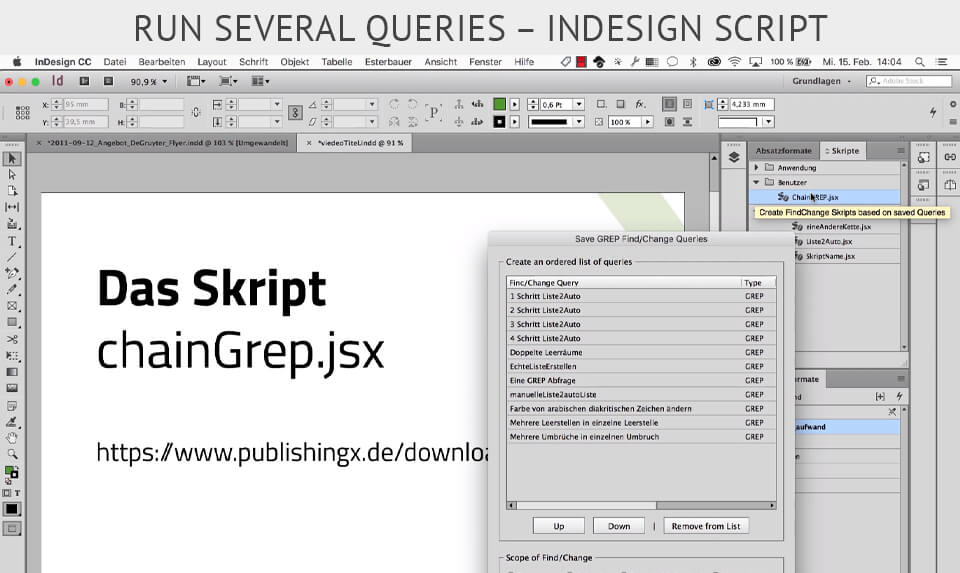The width and height of the screenshot is (960, 573).
Task: Select the Zoom tool in toolbox
Action: (12, 454)
